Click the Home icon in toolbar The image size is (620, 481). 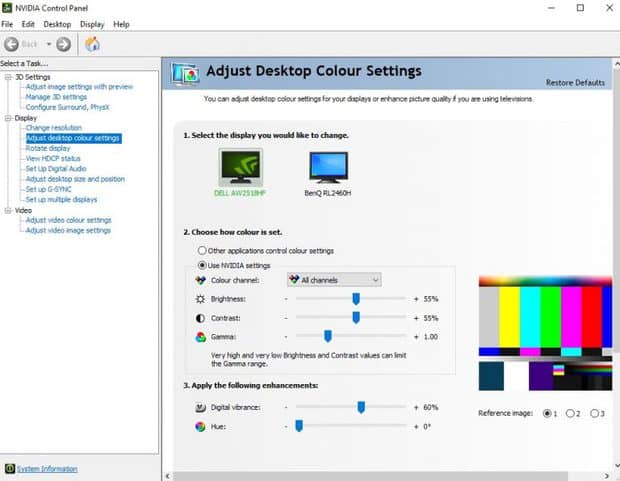click(92, 44)
